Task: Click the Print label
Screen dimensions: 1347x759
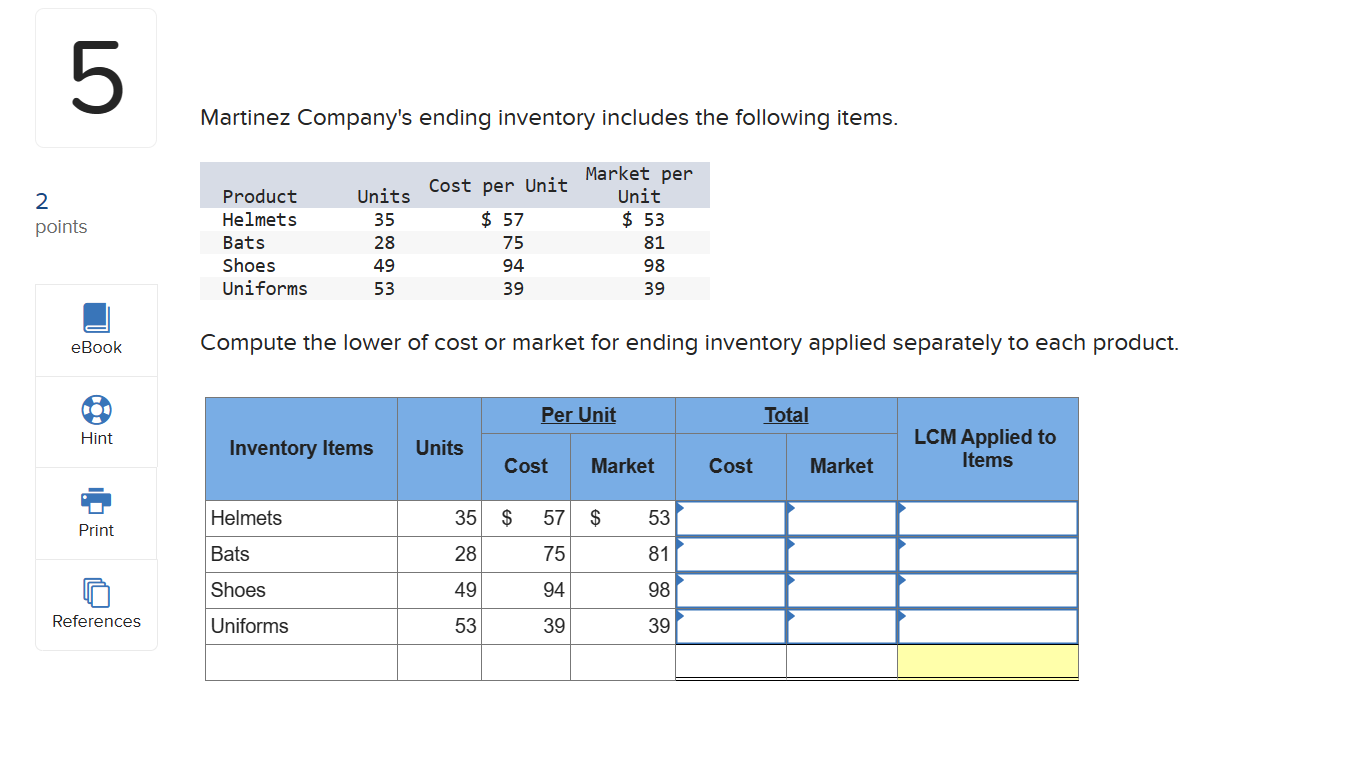Action: point(96,530)
